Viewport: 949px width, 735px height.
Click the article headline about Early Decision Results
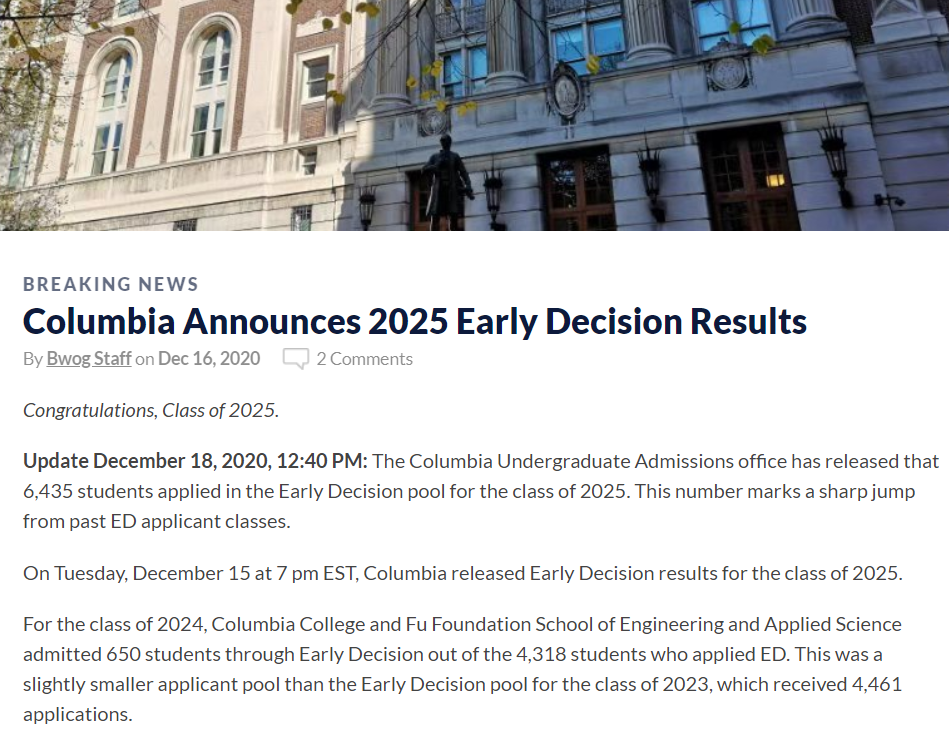(x=415, y=321)
